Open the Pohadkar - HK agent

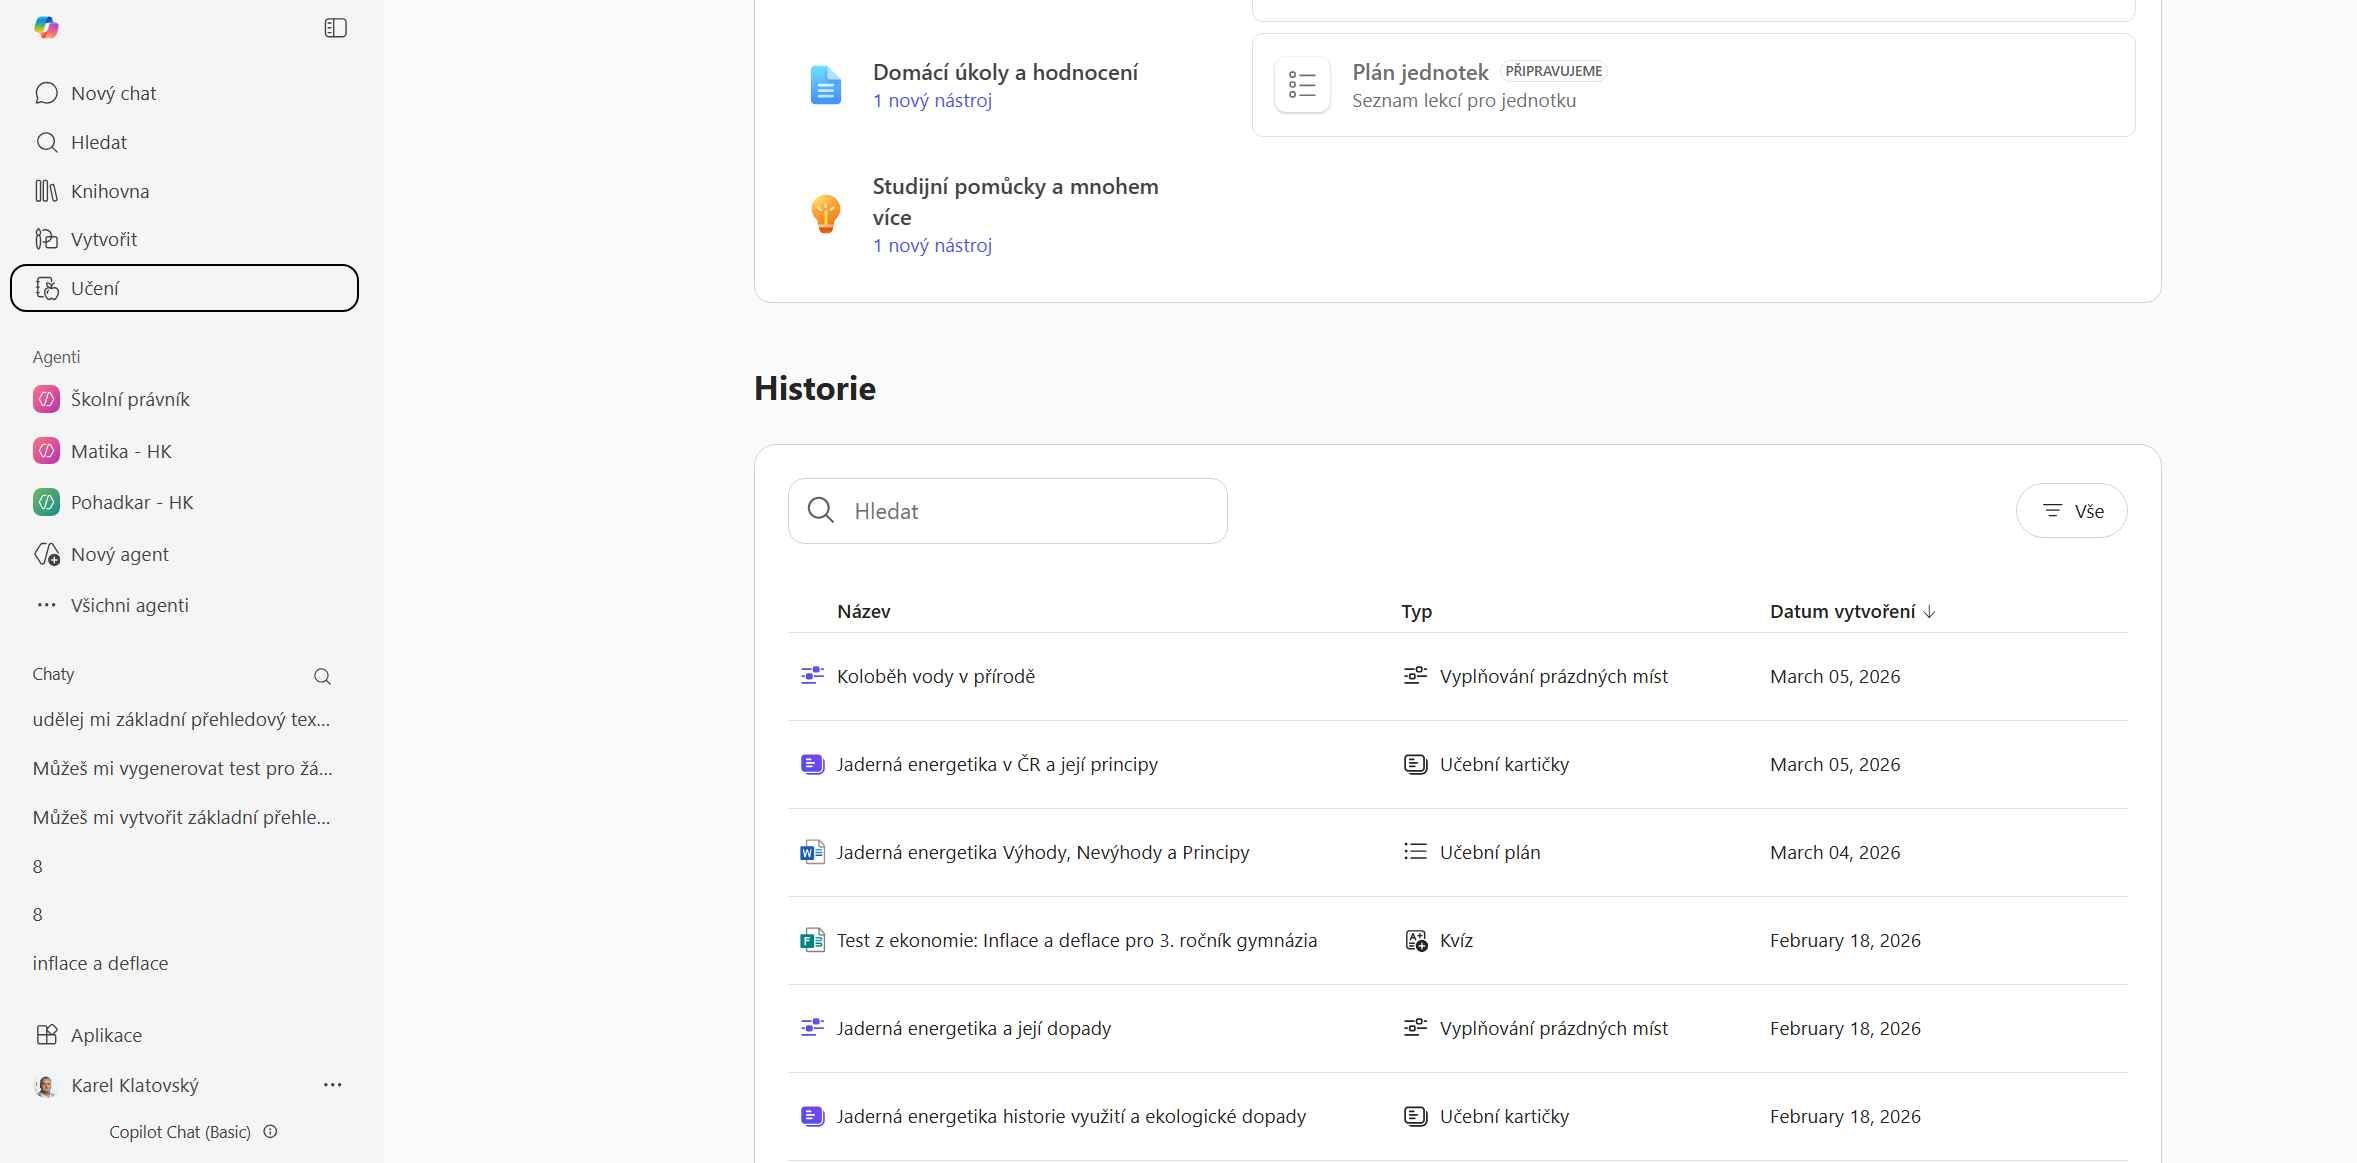click(132, 502)
